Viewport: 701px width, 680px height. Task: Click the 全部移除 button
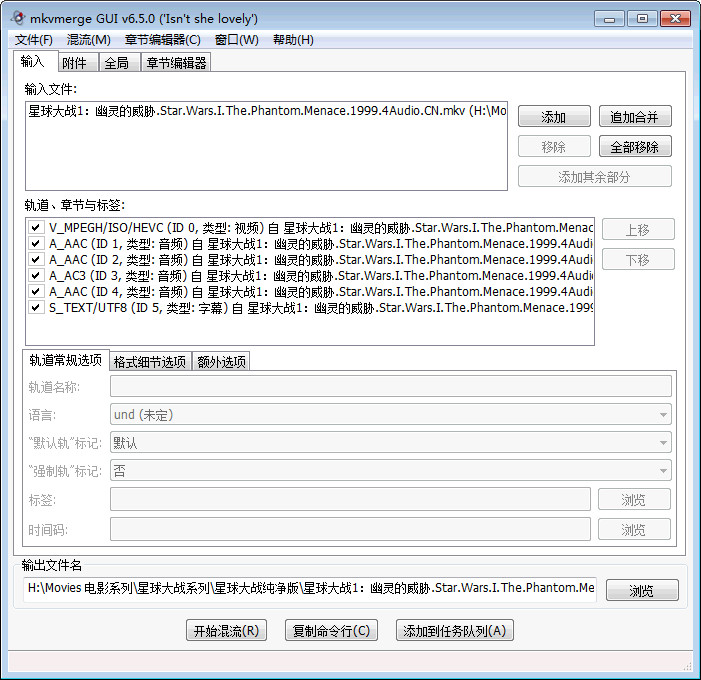[635, 147]
